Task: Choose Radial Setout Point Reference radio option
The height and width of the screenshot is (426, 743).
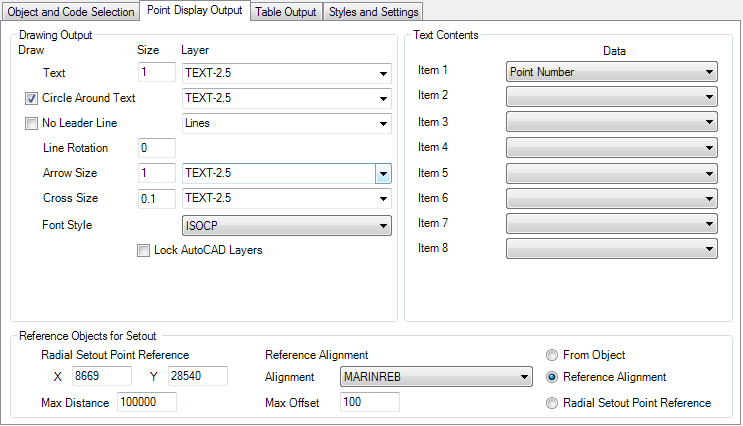Action: (552, 403)
